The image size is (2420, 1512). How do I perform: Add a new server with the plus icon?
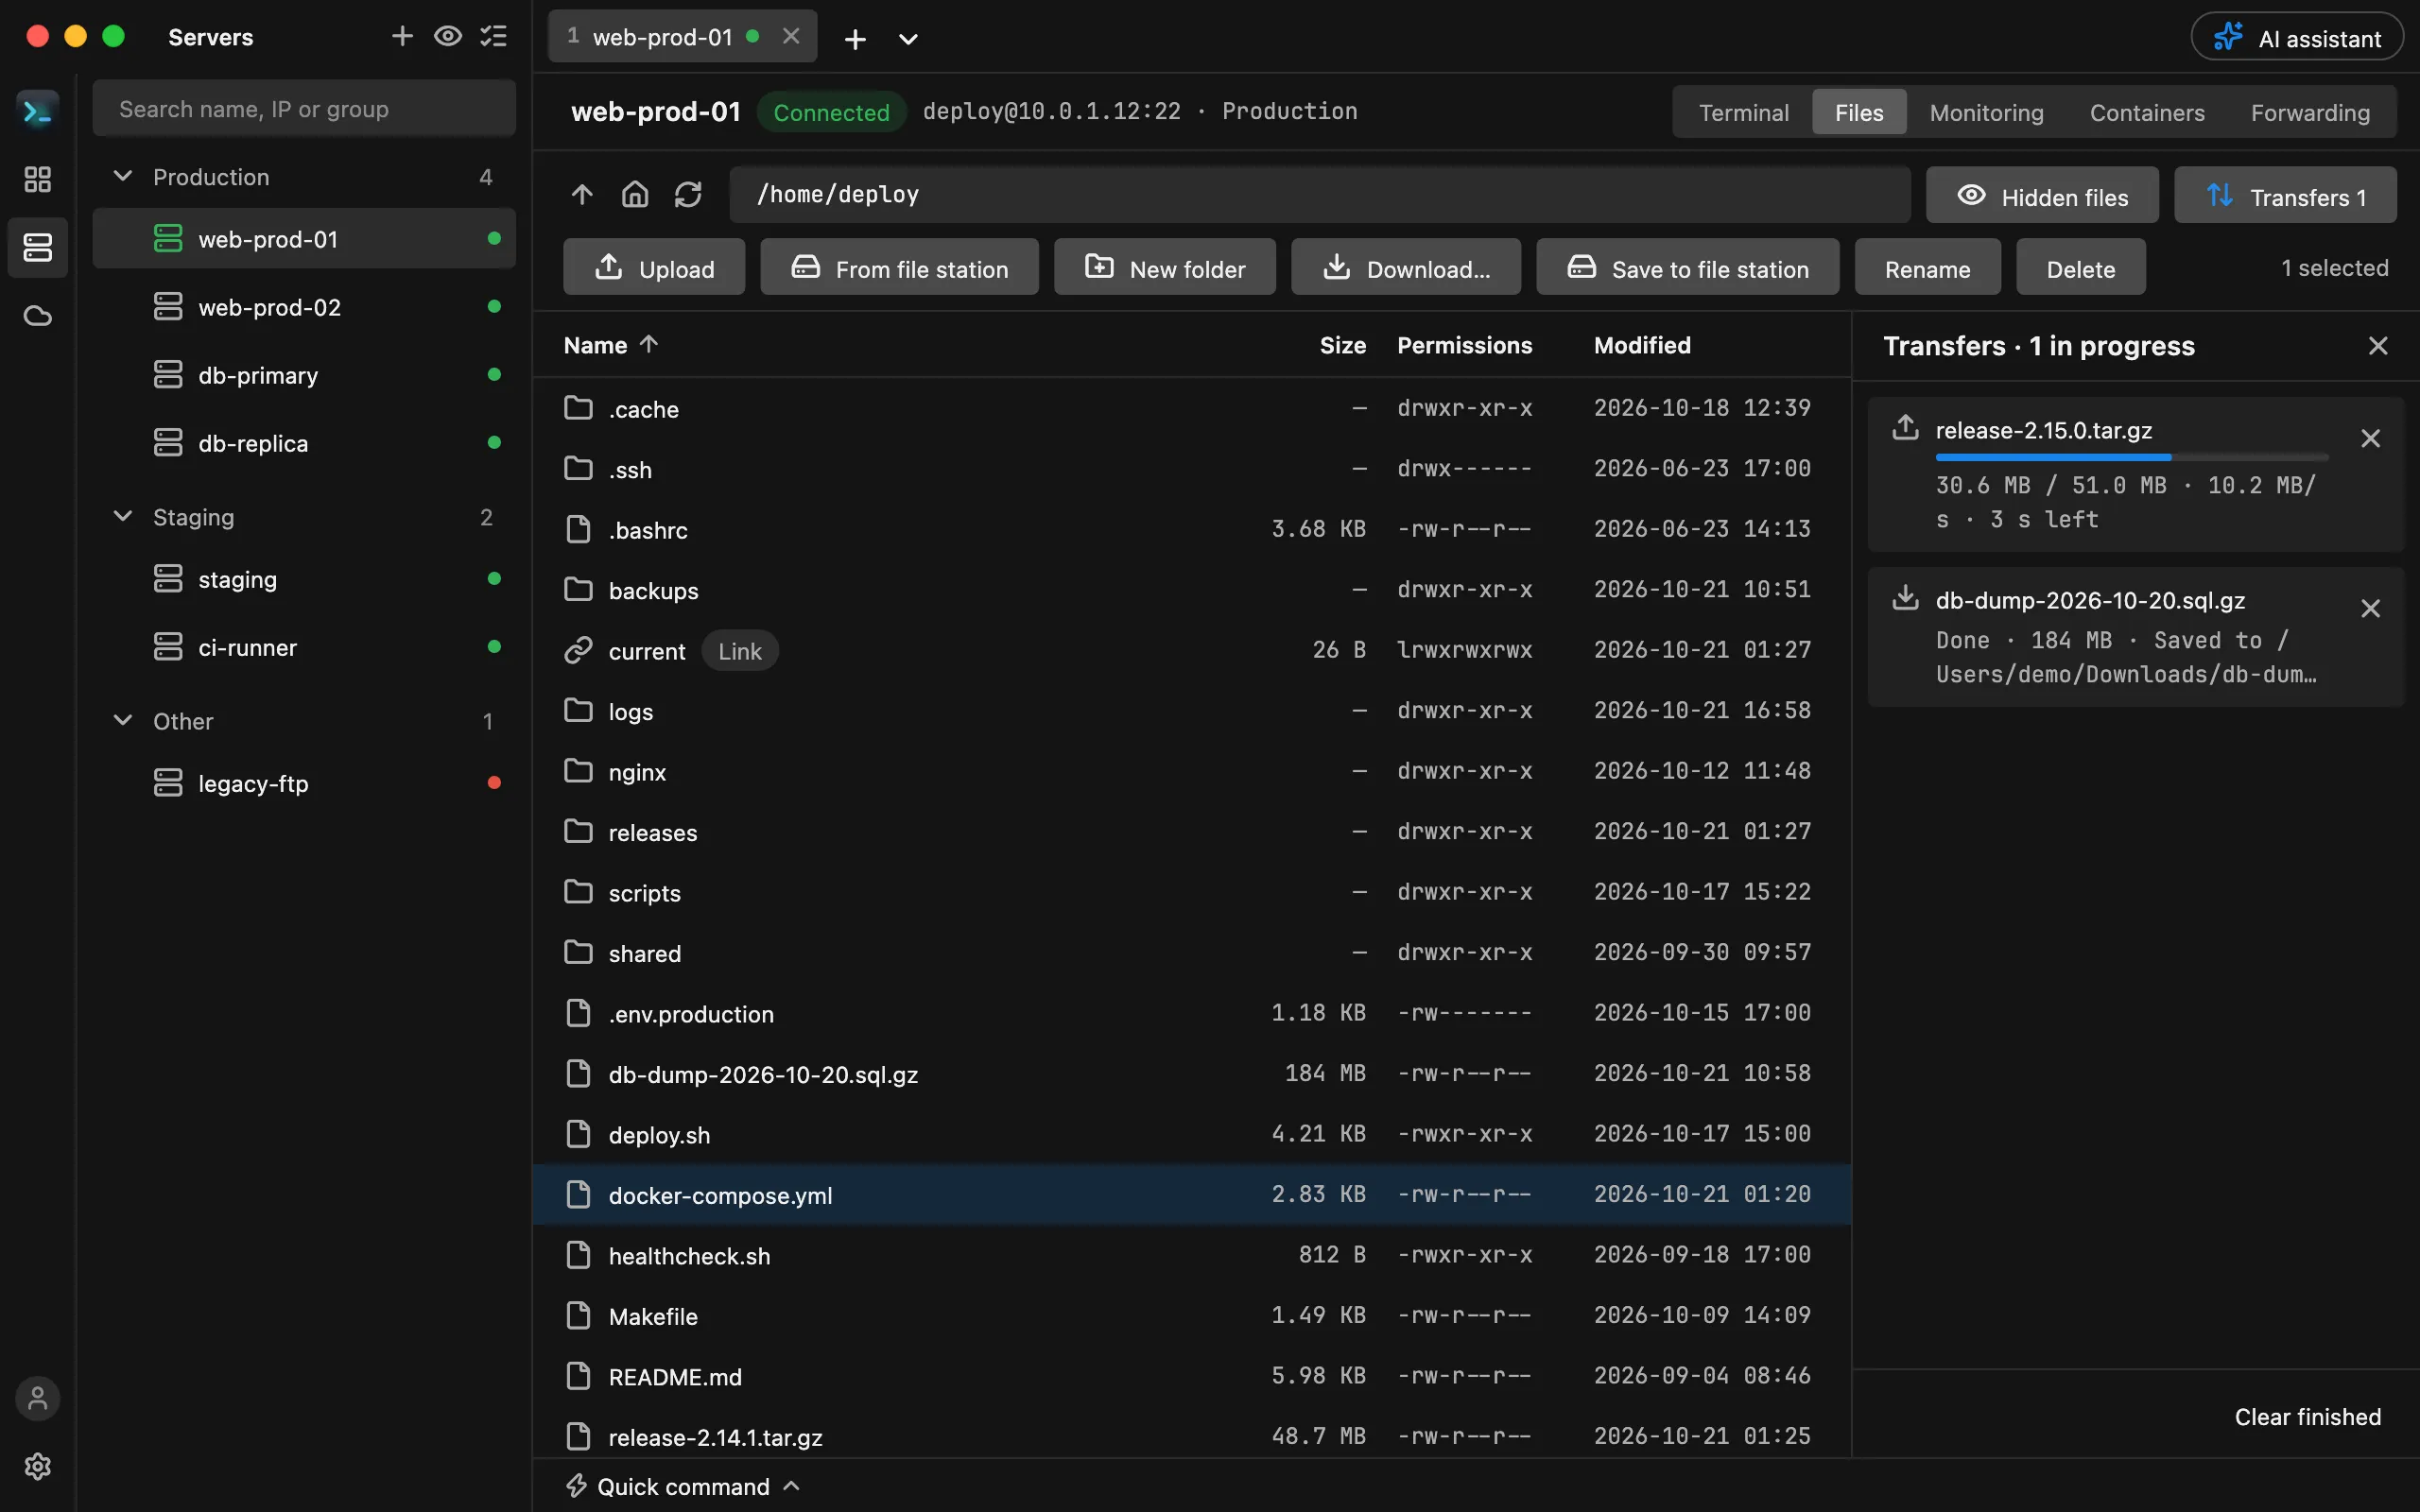pyautogui.click(x=402, y=37)
